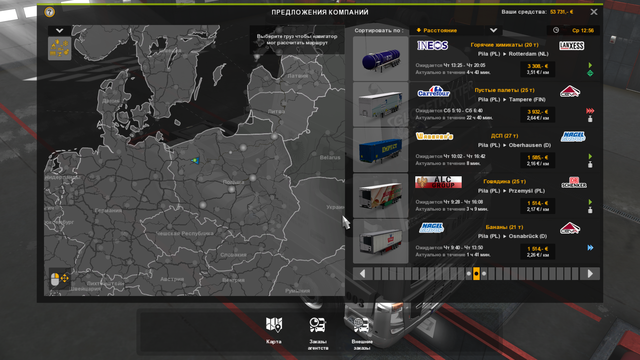640x360 pixels.
Task: Go to the next page of offers
Action: [x=590, y=274]
